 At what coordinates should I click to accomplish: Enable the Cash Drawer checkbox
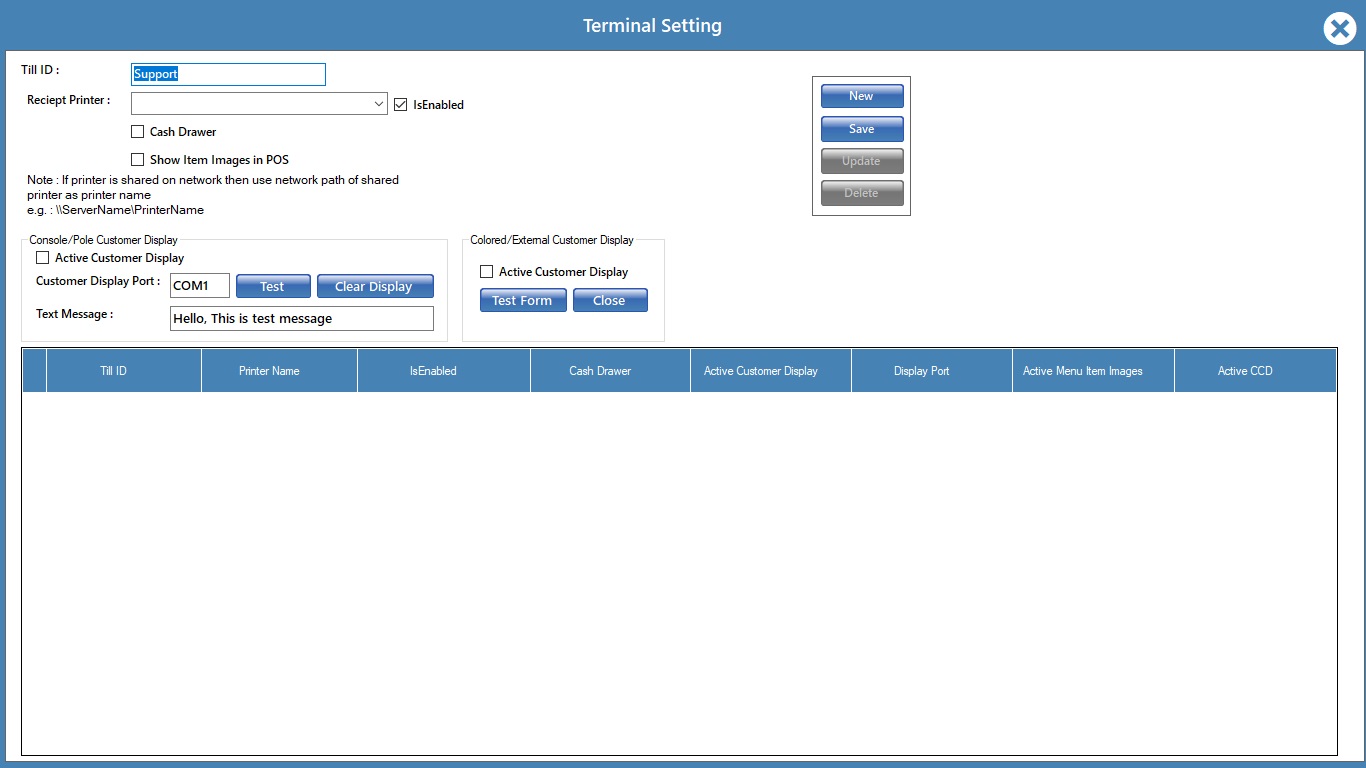tap(138, 132)
